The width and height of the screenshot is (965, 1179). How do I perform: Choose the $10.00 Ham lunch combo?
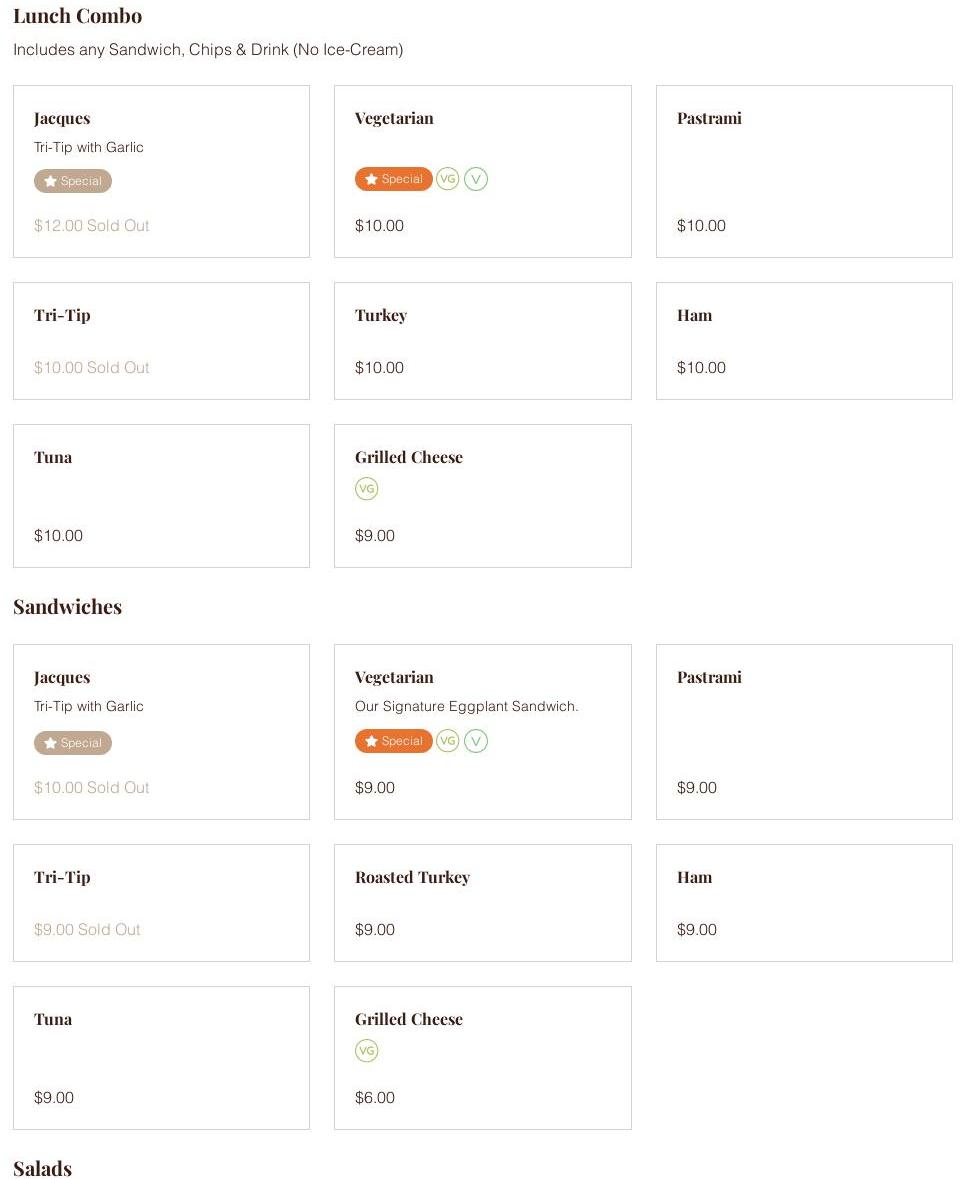click(803, 340)
